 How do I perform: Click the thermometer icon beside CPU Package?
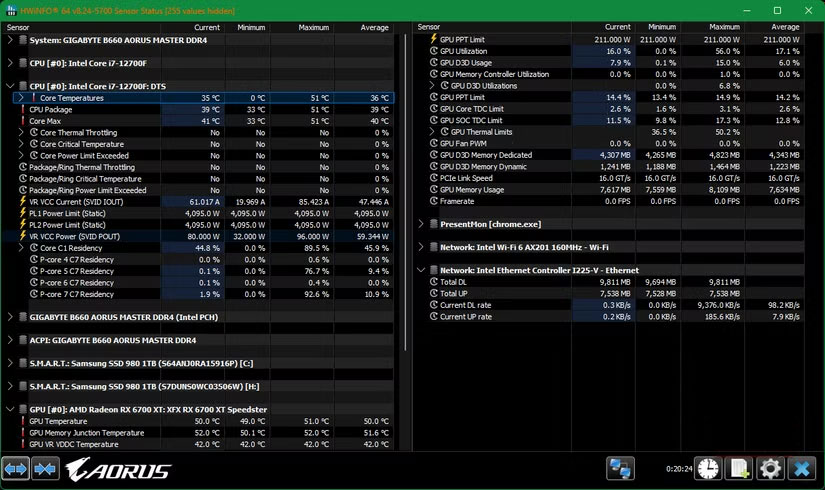23,109
